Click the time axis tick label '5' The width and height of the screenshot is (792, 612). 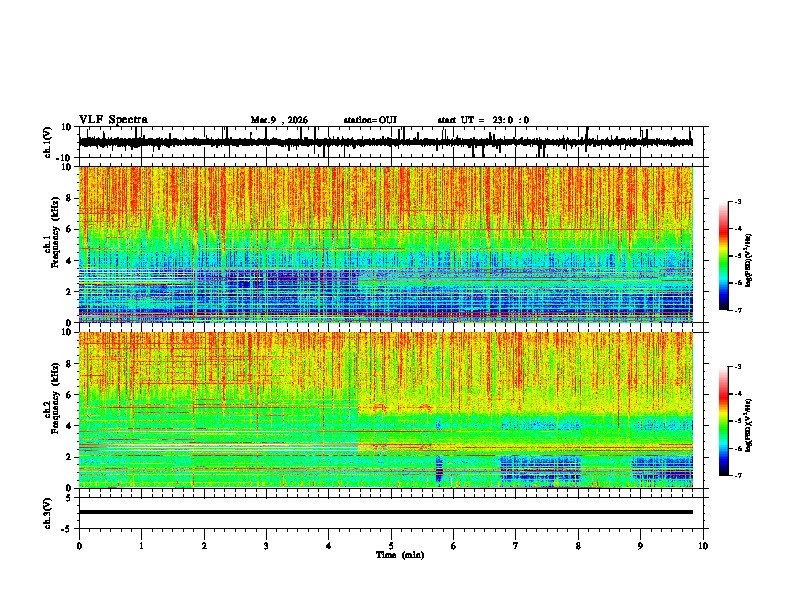tap(391, 546)
